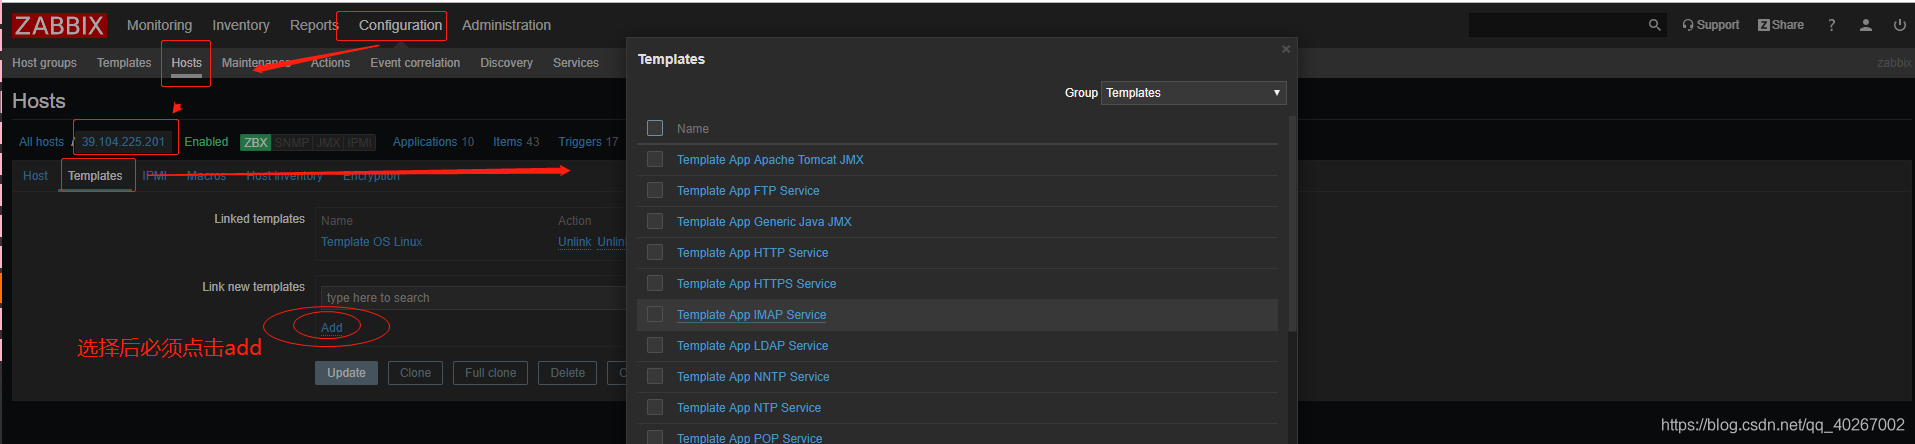Go to Templates submenu item
Screen dimensions: 1915x444
(x=124, y=63)
